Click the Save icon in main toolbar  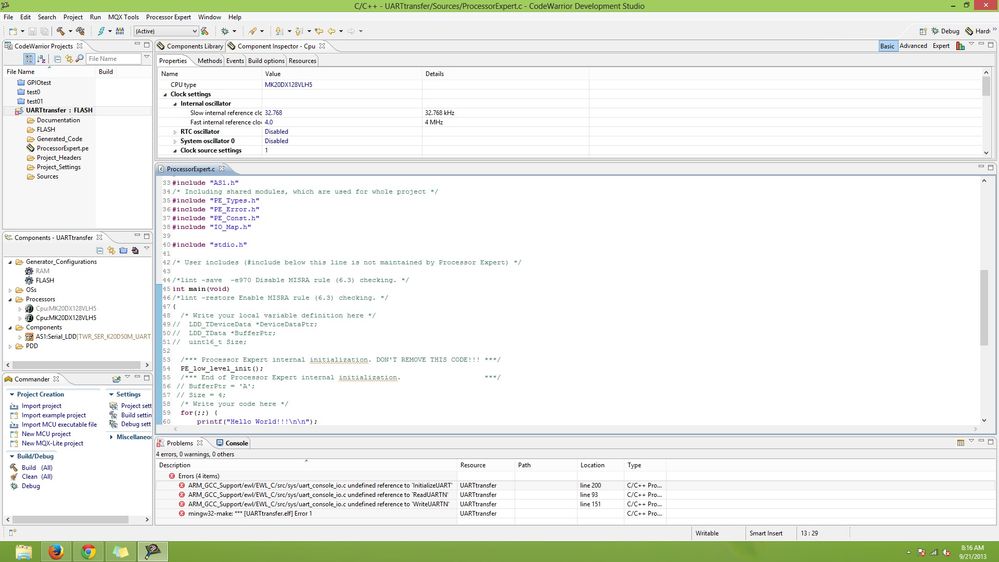pyautogui.click(x=32, y=31)
